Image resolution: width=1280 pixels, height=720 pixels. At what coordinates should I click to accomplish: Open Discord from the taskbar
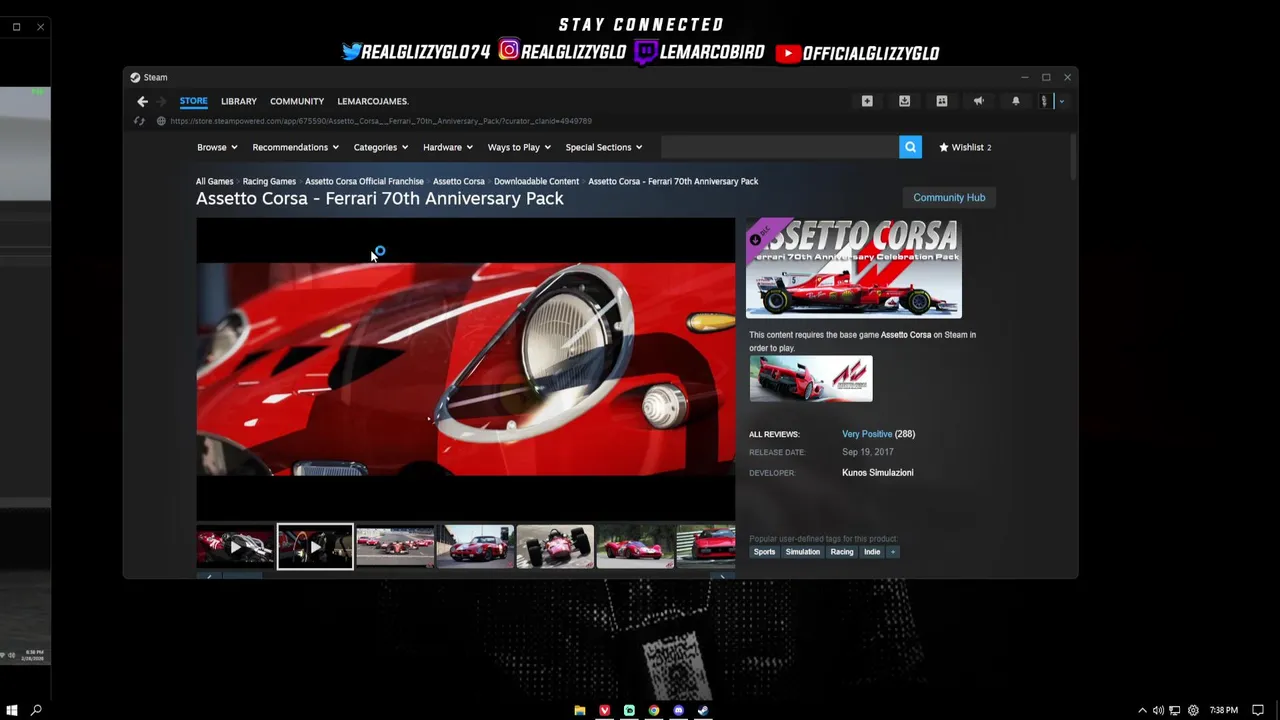[679, 710]
